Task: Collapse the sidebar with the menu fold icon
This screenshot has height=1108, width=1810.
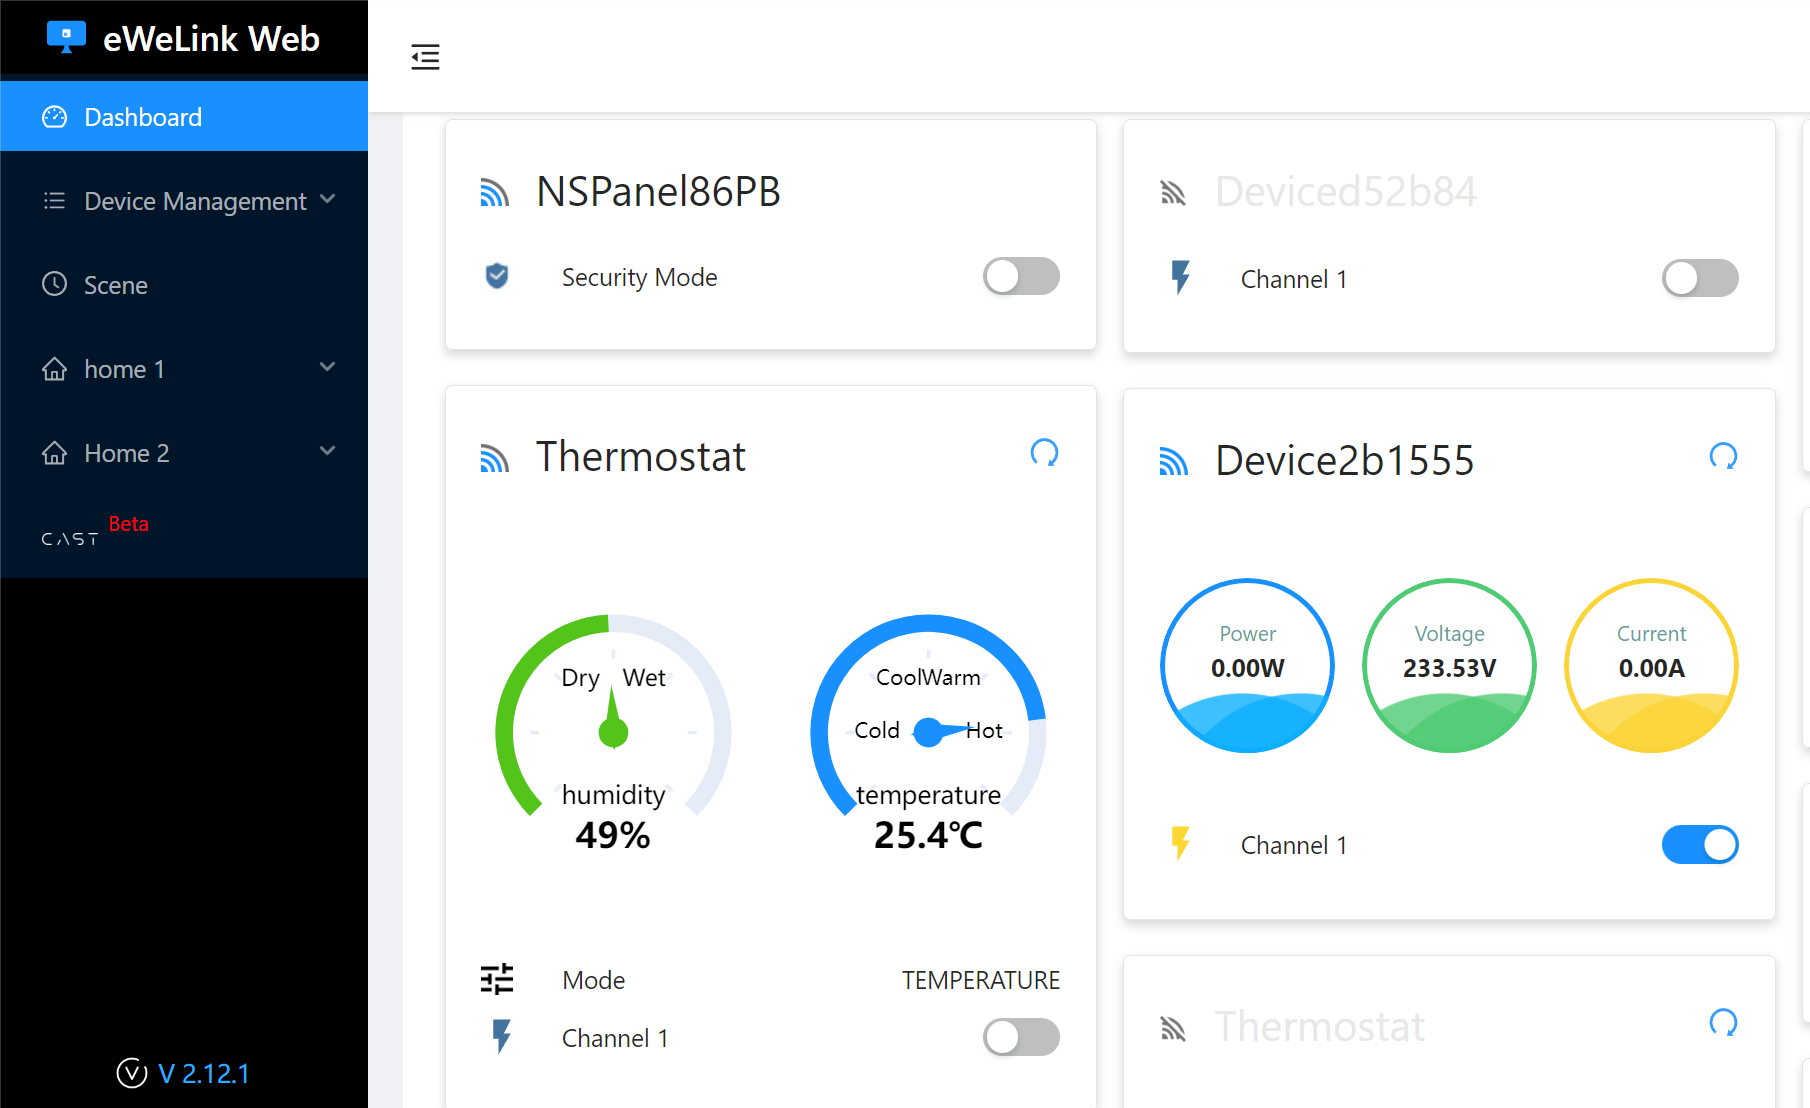Action: pyautogui.click(x=425, y=57)
